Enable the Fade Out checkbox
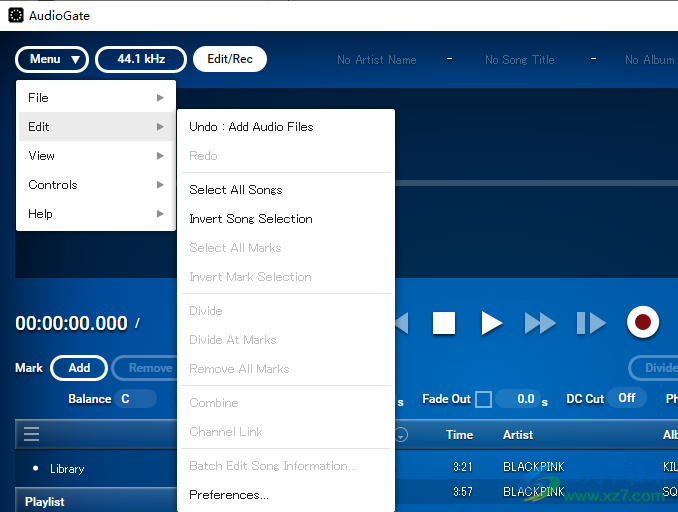The image size is (678, 512). [x=483, y=399]
